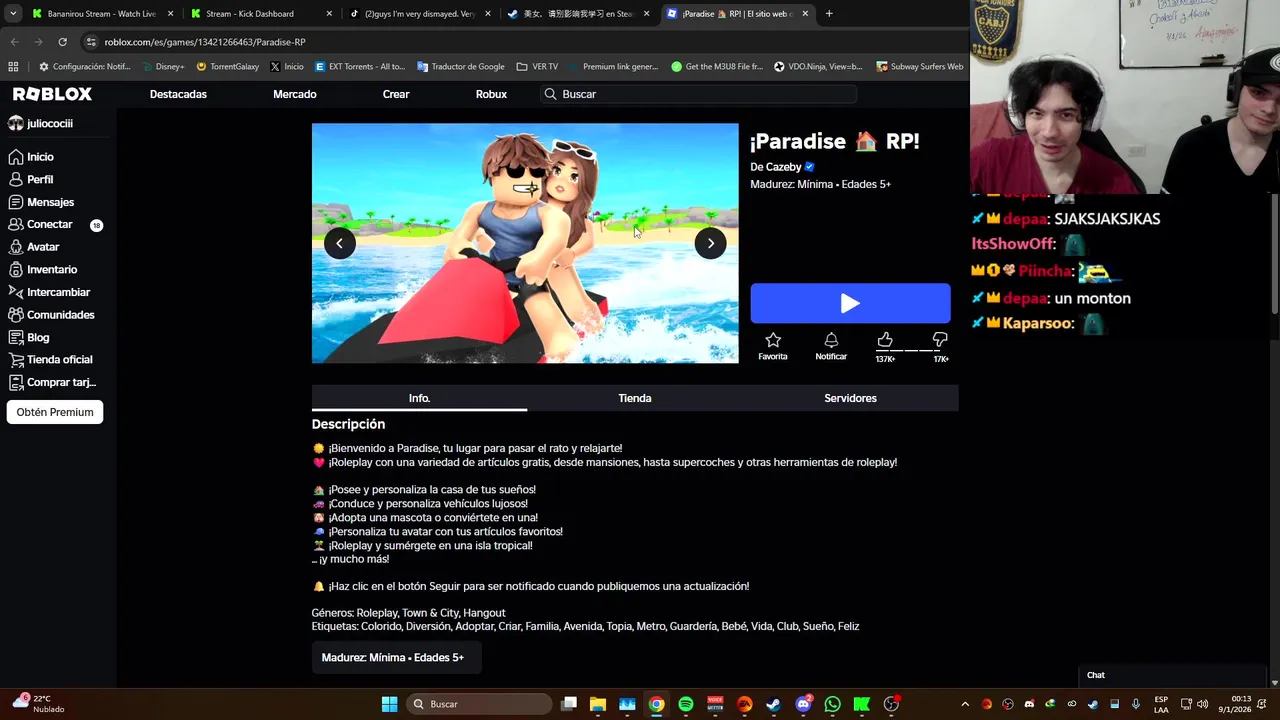Image resolution: width=1280 pixels, height=720 pixels.
Task: Click the Roleplay genre link
Action: pyautogui.click(x=377, y=613)
